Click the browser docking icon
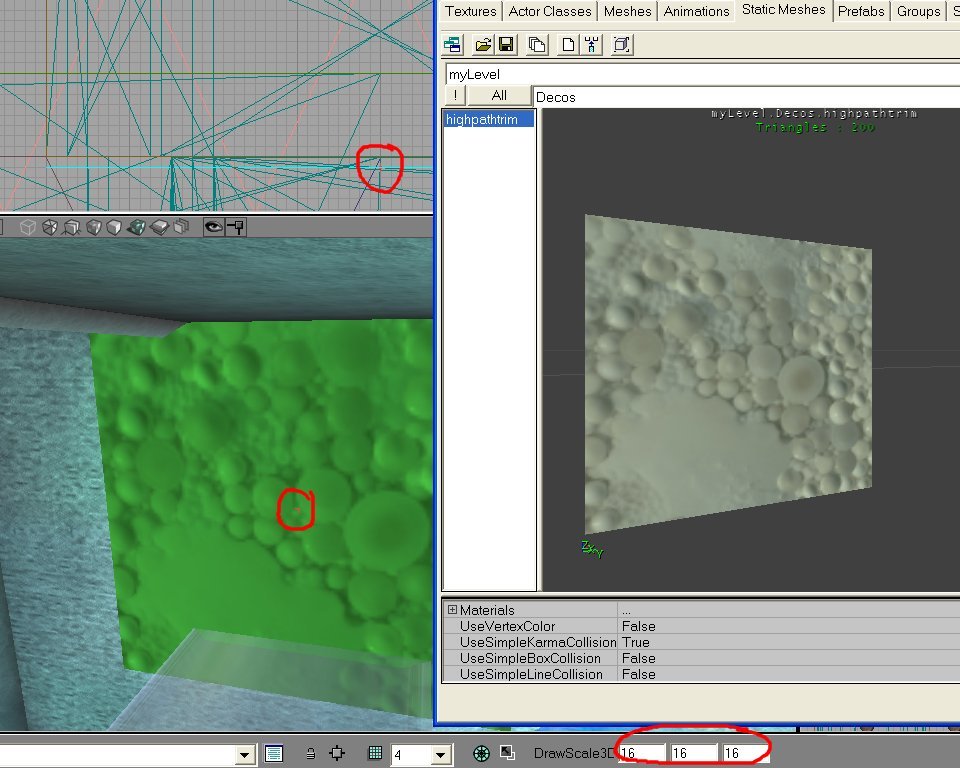 pos(453,44)
